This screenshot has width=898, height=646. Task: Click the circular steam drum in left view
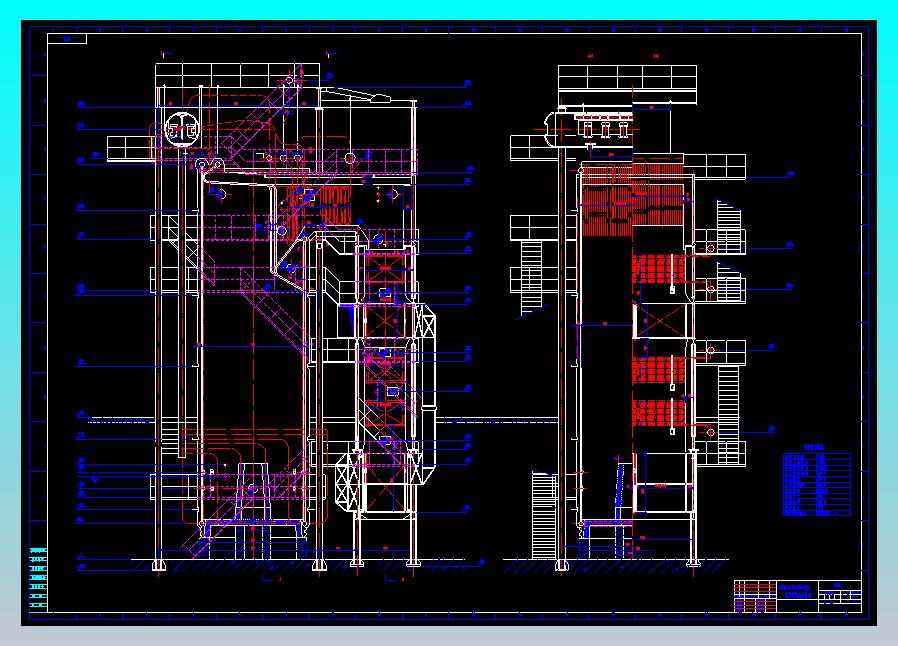(182, 129)
